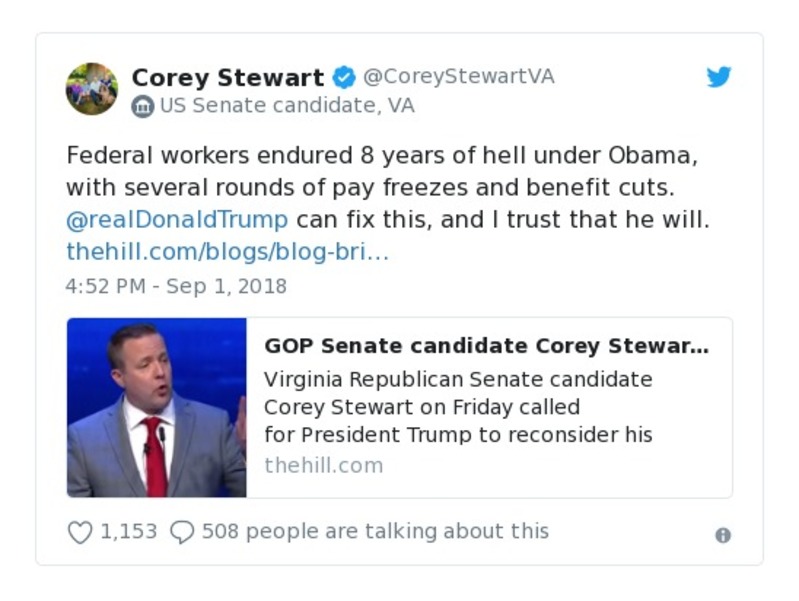
Task: Follow the thehill.com/blogs link in tweet
Action: coord(227,251)
